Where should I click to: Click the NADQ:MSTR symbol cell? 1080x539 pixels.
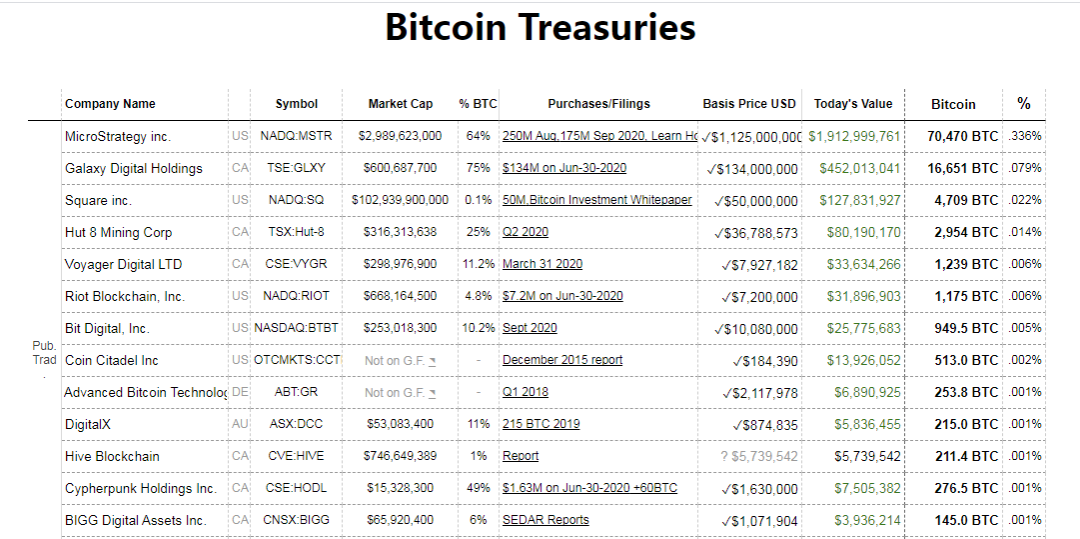[x=296, y=136]
